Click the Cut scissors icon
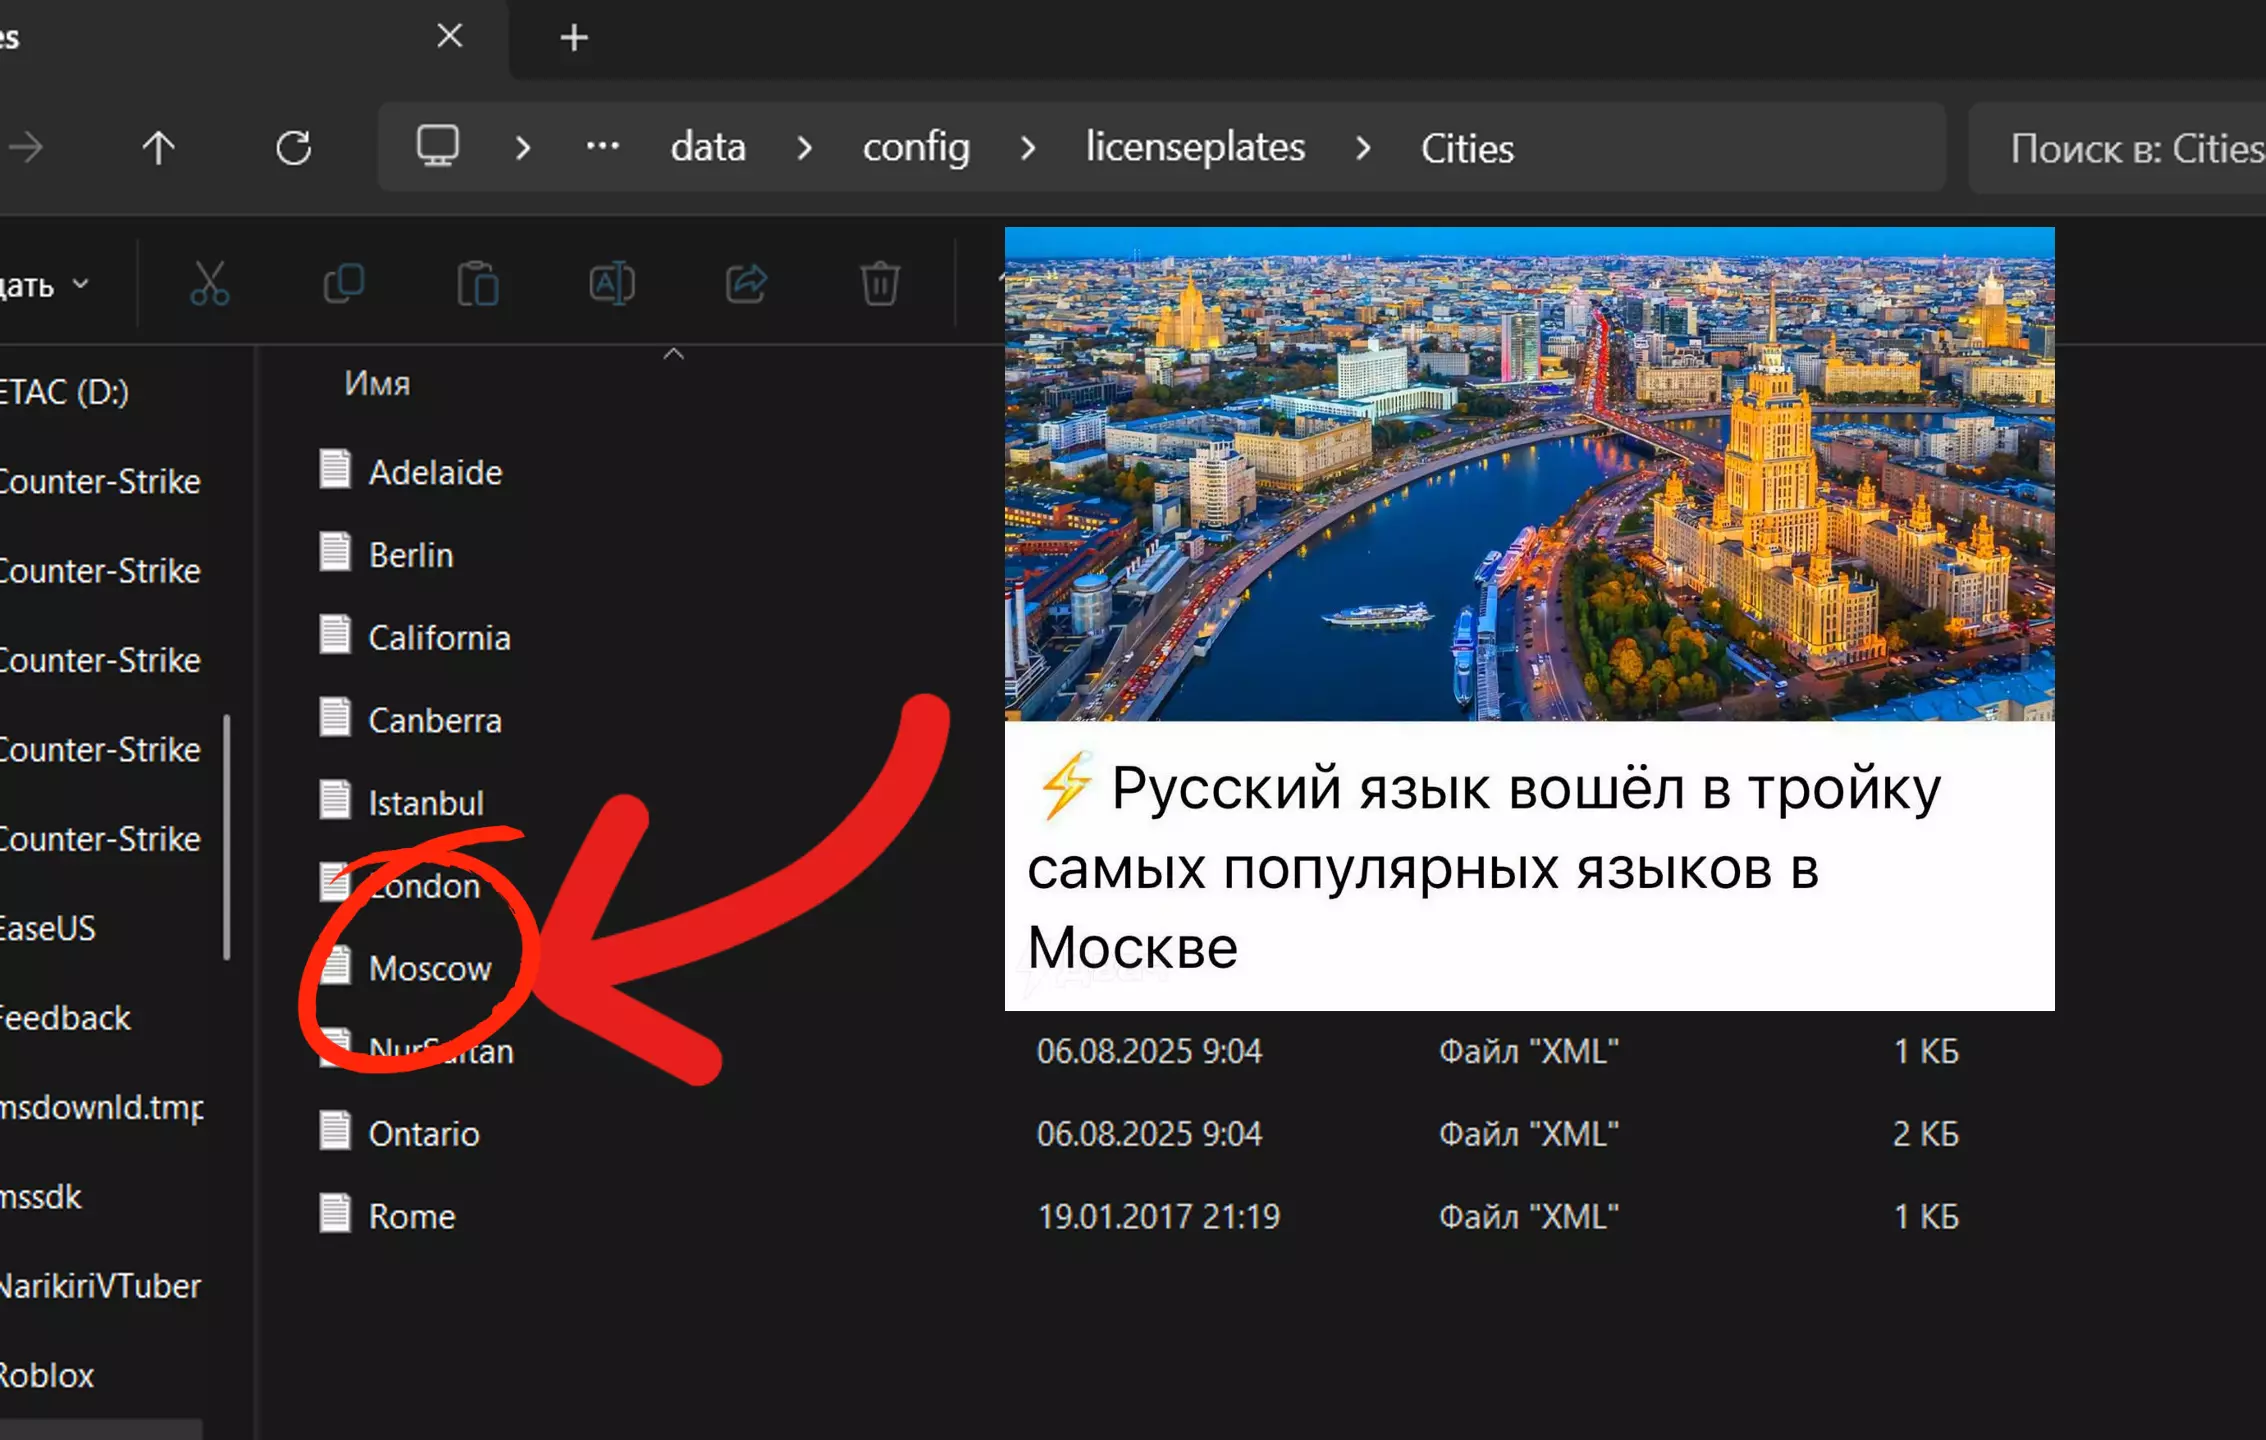Viewport: 2266px width, 1440px height. pos(209,284)
